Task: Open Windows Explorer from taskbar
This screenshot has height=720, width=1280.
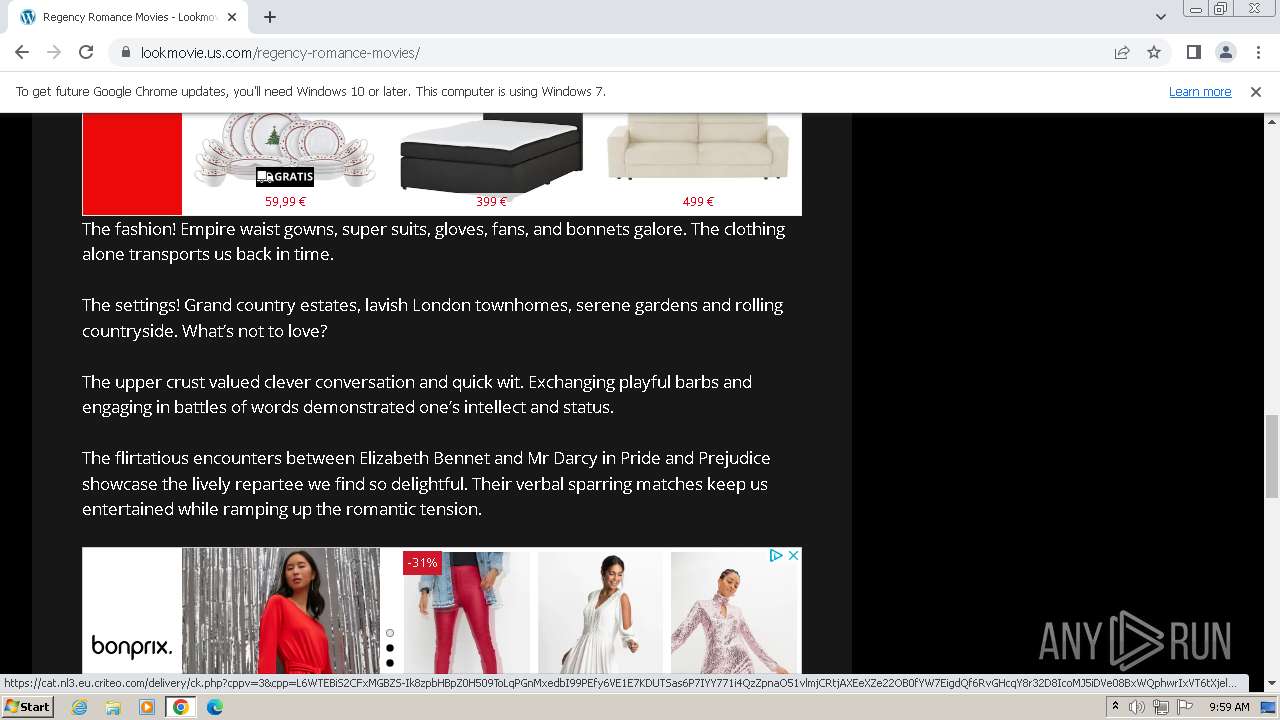Action: [113, 707]
